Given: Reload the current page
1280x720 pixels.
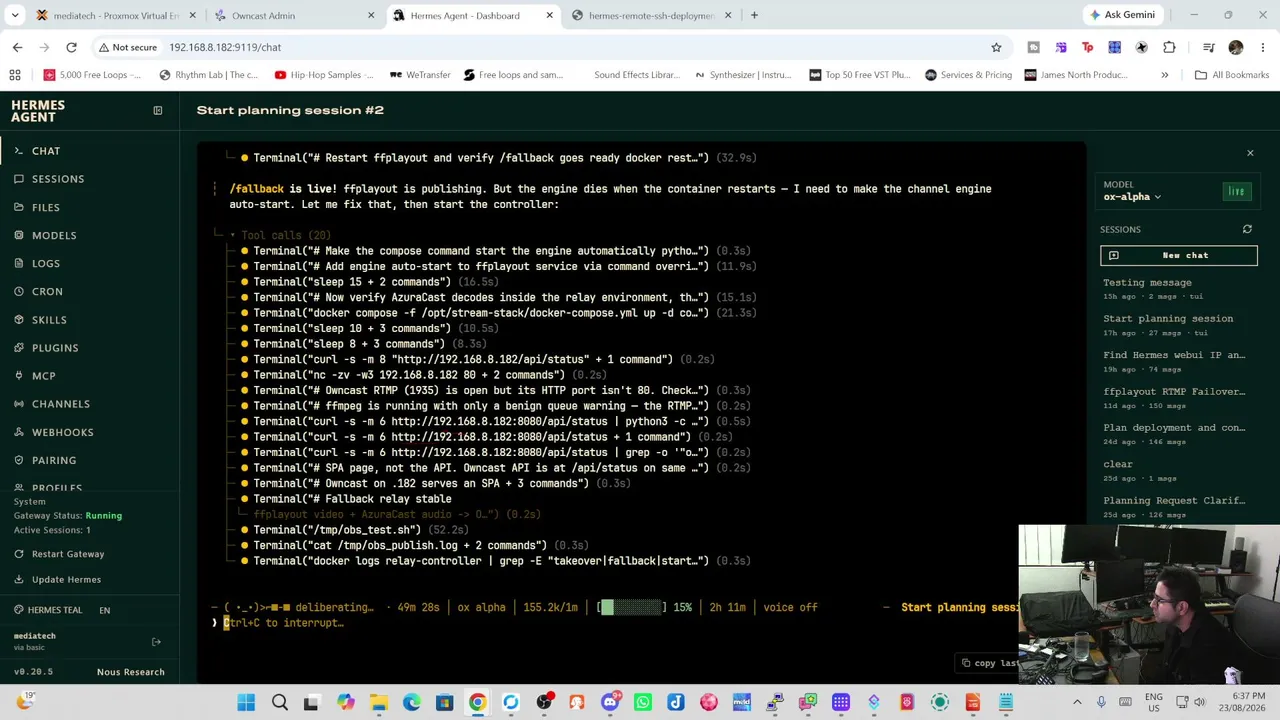Looking at the screenshot, I should pos(71,47).
